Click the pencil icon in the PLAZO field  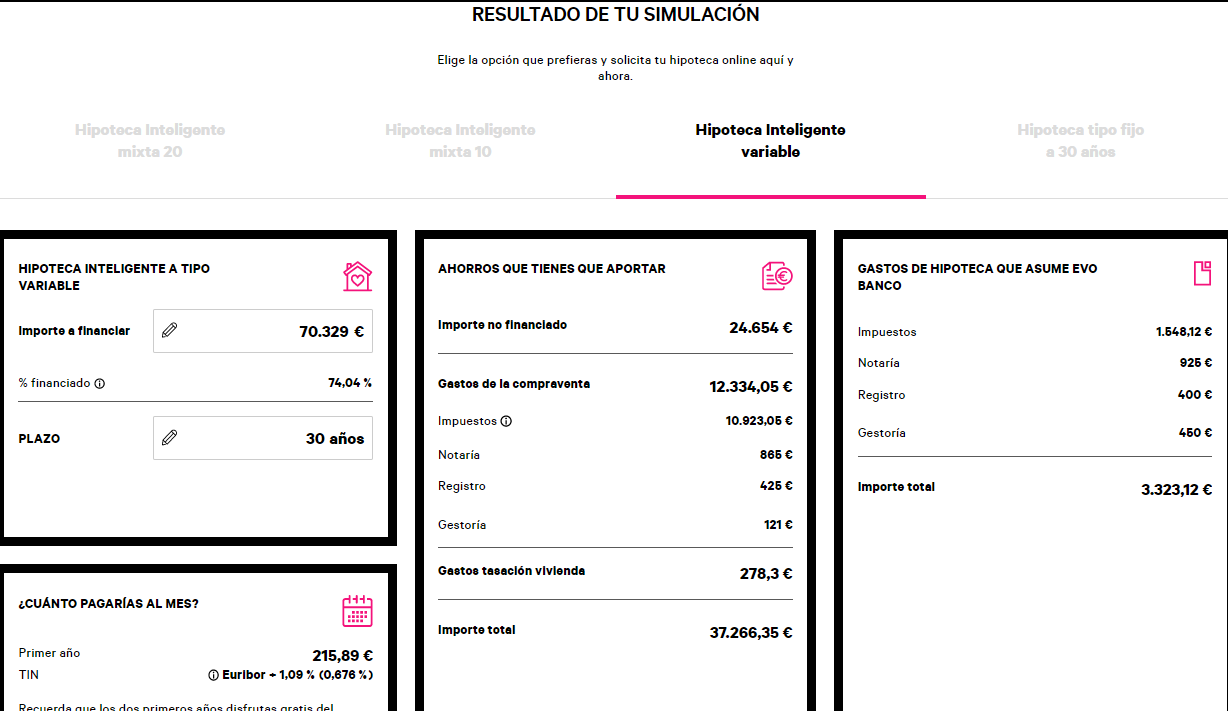click(x=169, y=437)
